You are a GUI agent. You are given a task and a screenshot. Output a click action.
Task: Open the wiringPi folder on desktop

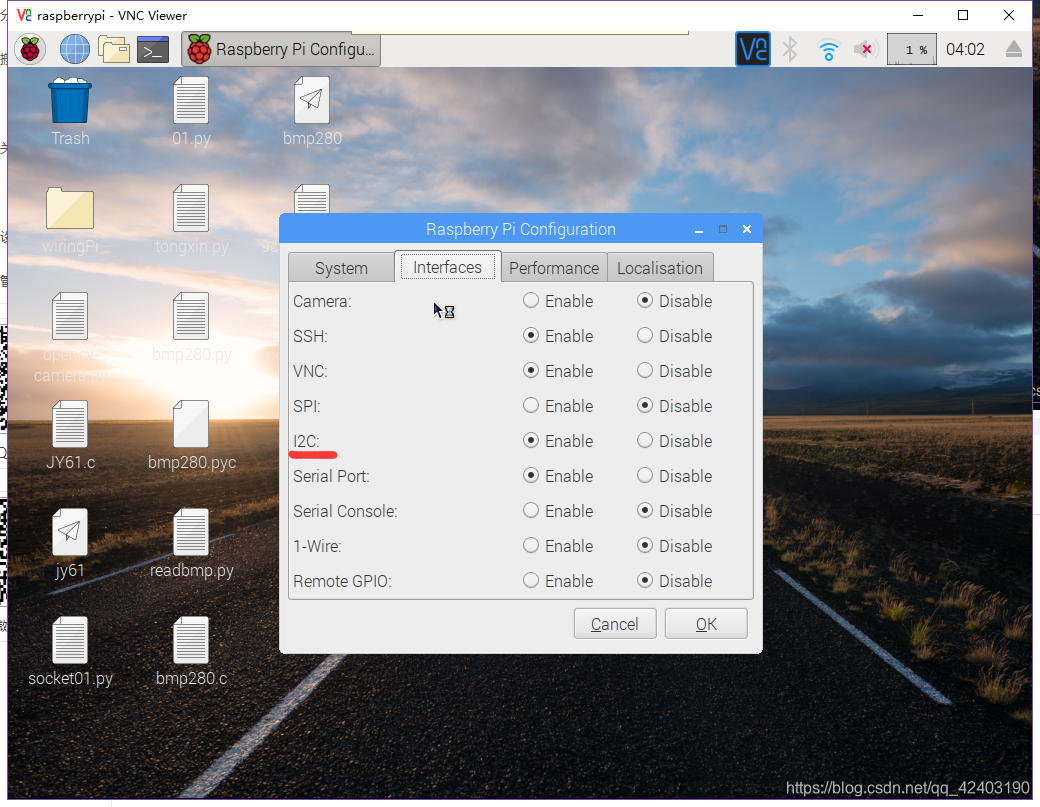click(70, 220)
